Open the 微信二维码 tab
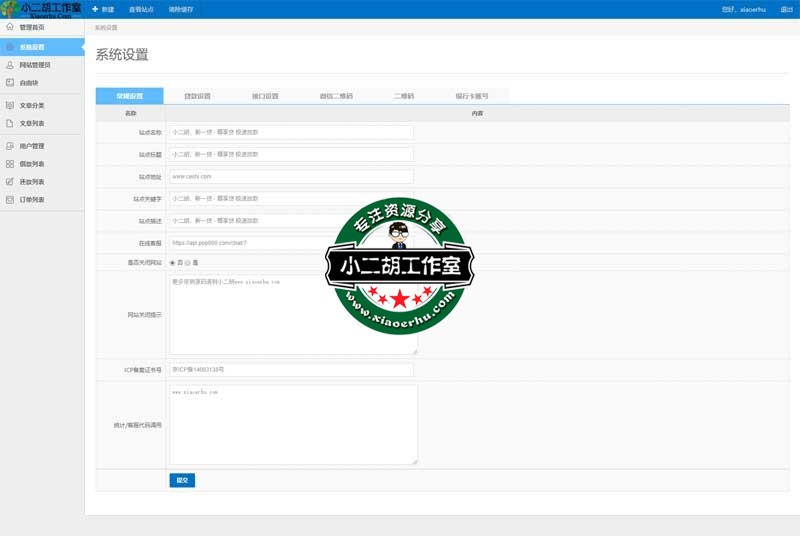Image resolution: width=800 pixels, height=536 pixels. pos(336,97)
